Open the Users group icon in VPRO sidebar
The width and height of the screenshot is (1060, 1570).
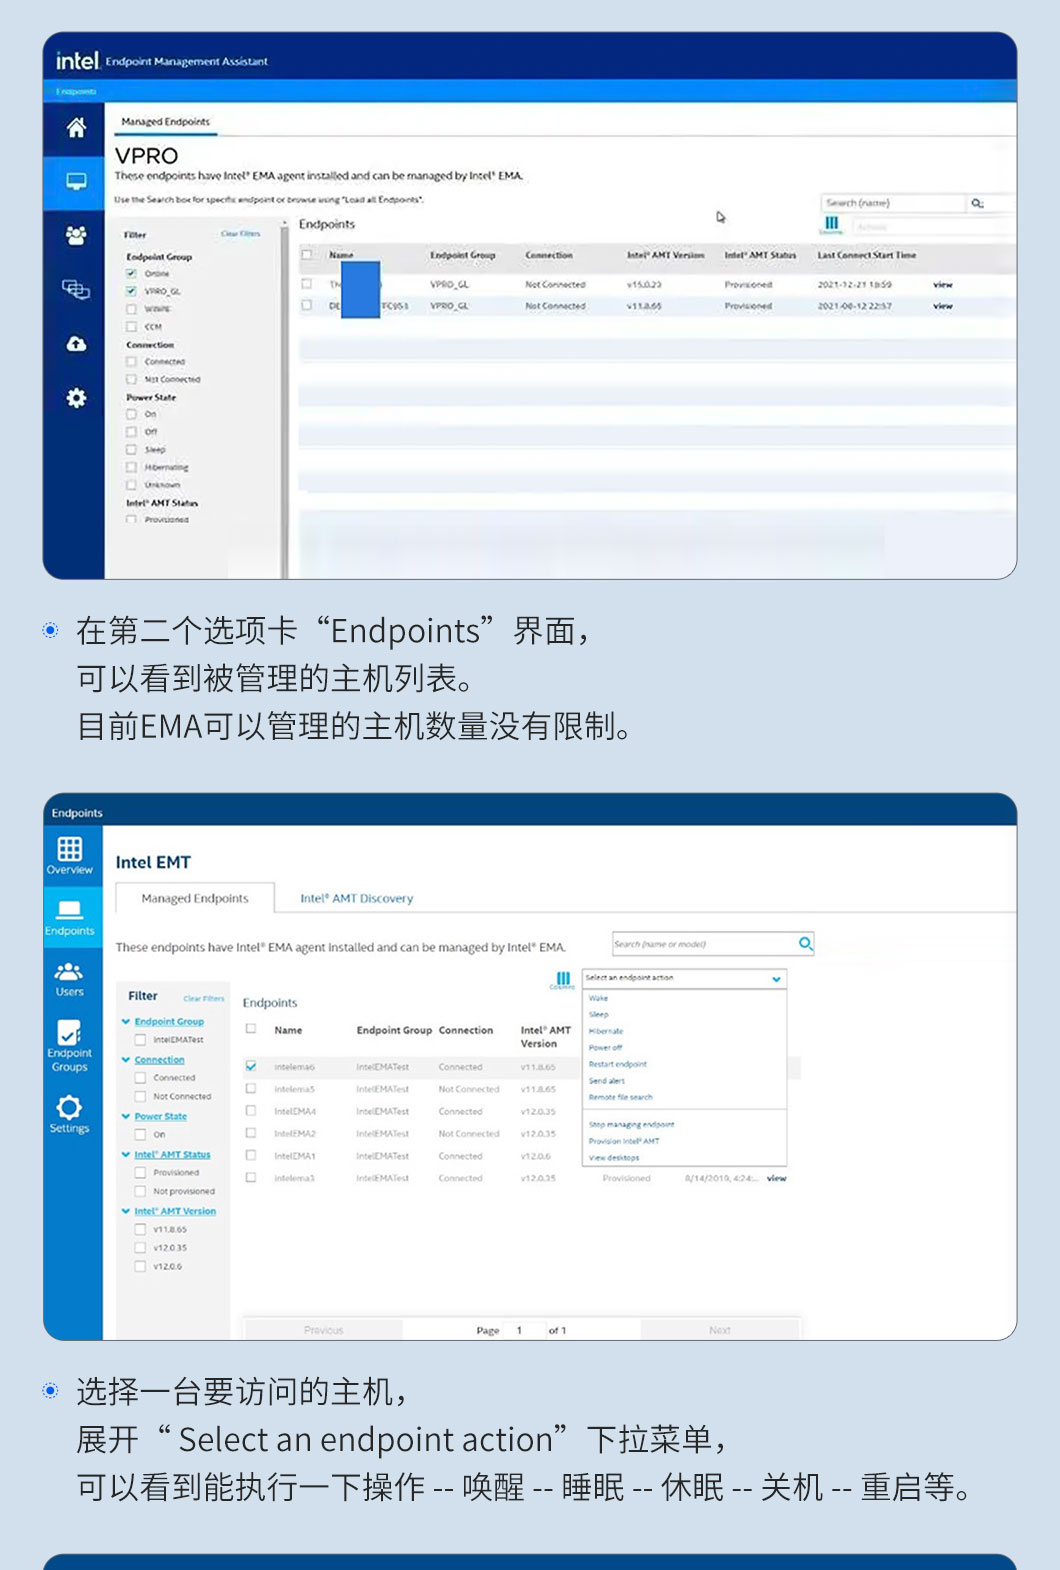coord(76,235)
